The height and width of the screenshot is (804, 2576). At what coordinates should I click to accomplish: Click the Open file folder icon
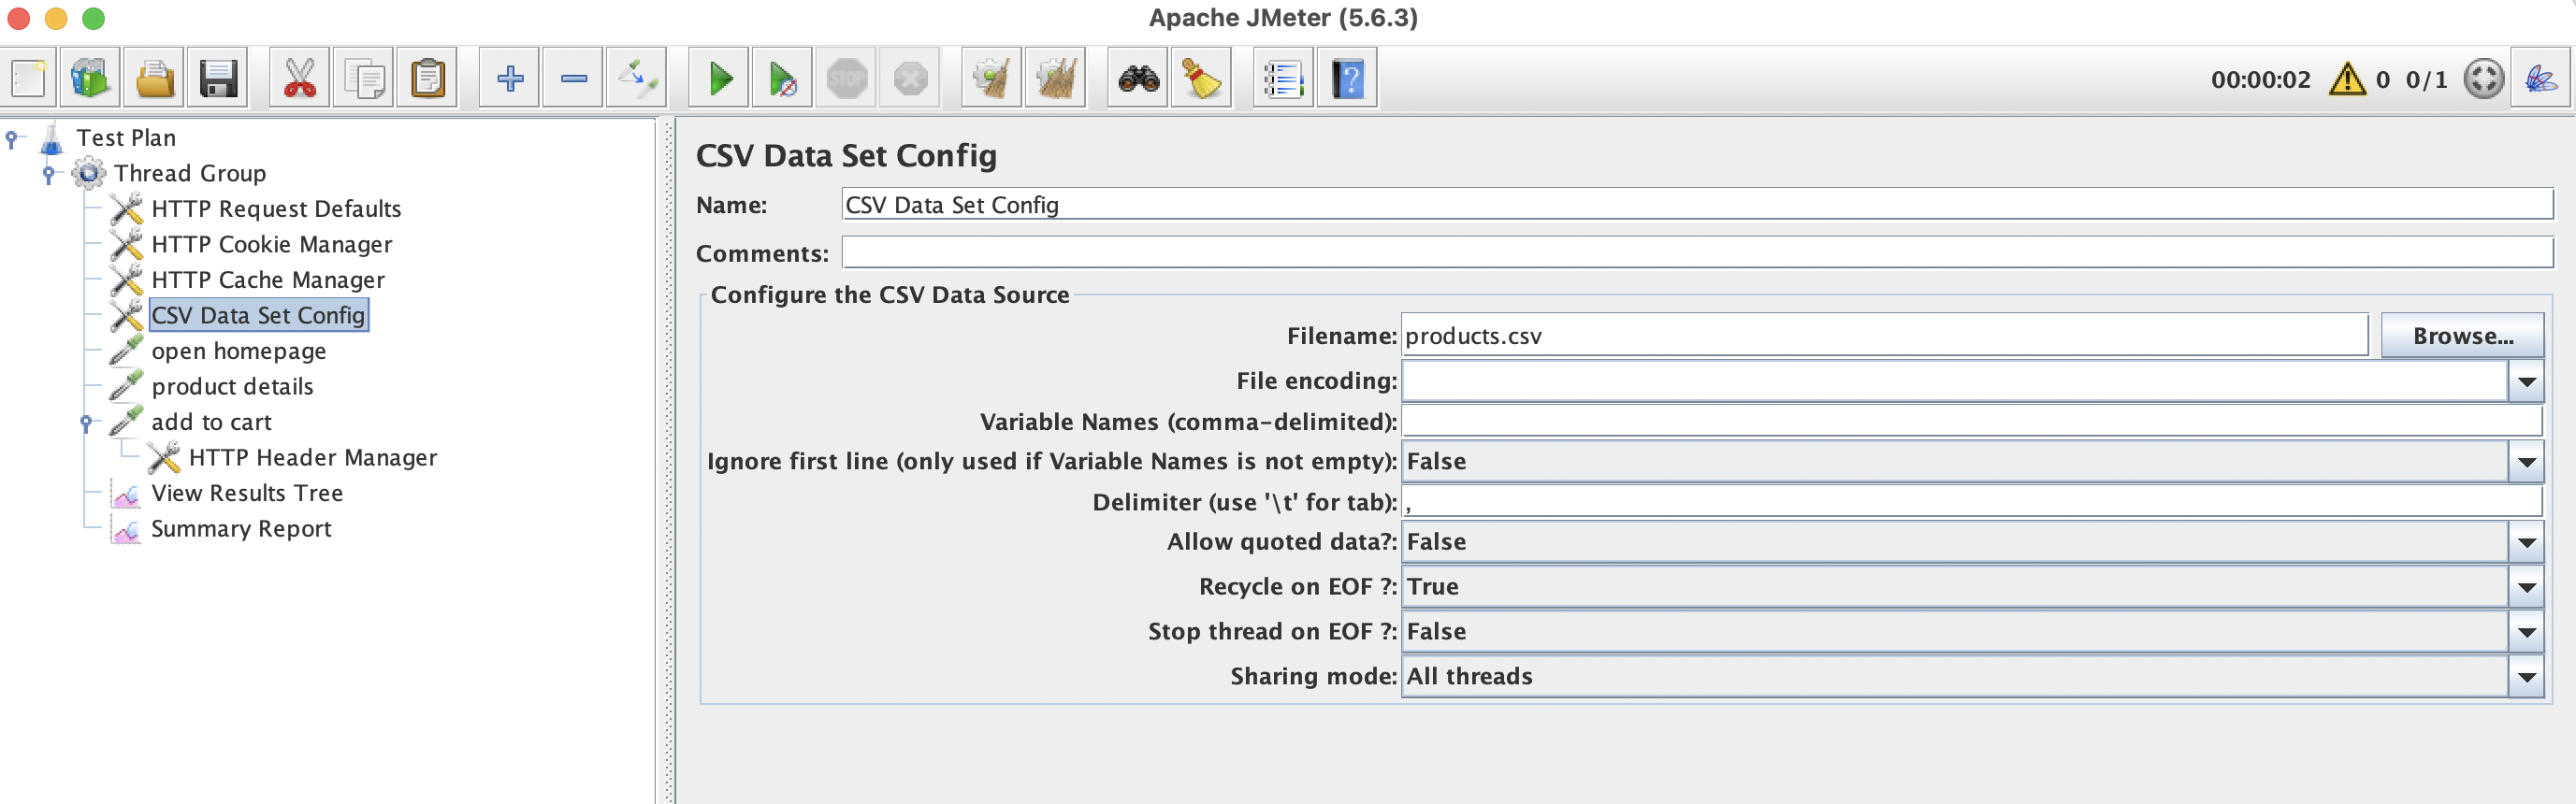(155, 78)
